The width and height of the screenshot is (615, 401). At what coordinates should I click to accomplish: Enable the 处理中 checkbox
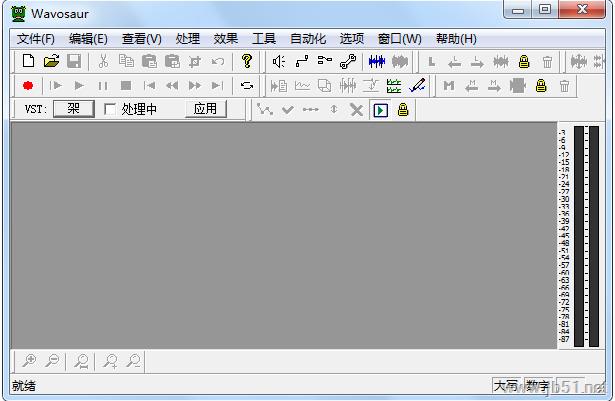click(110, 109)
